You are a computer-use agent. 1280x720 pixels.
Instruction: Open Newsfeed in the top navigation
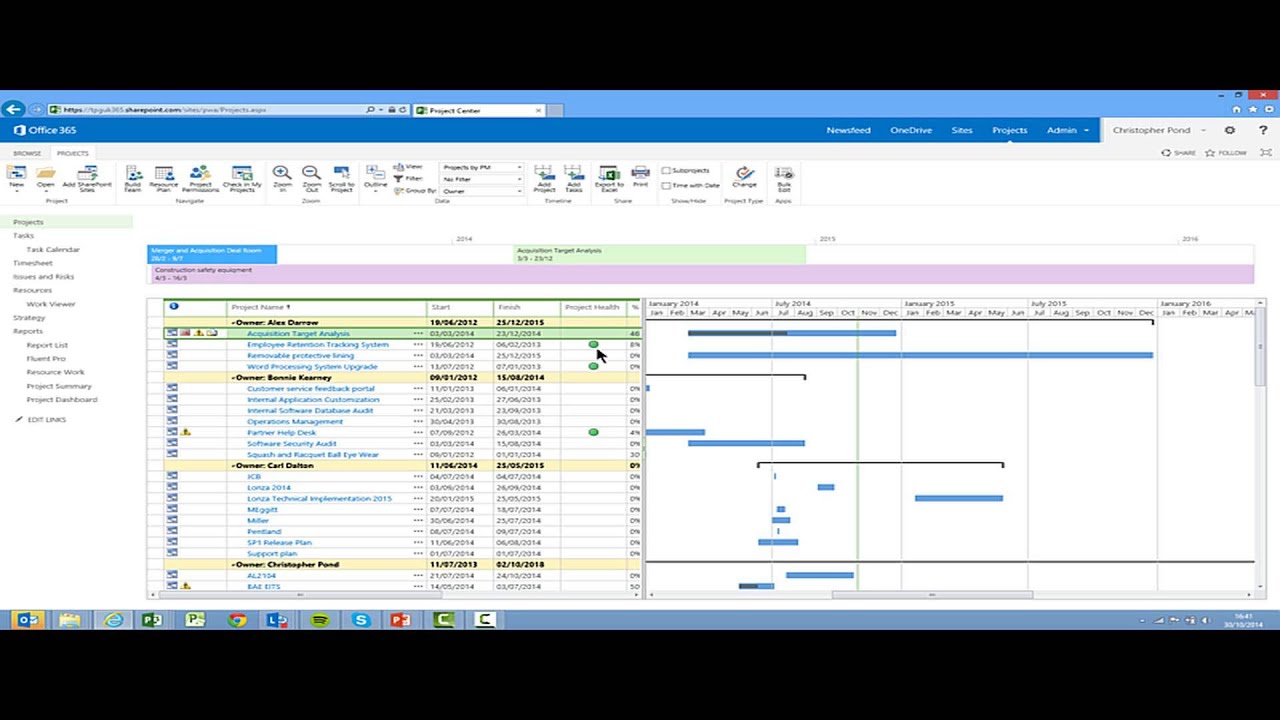pos(848,130)
